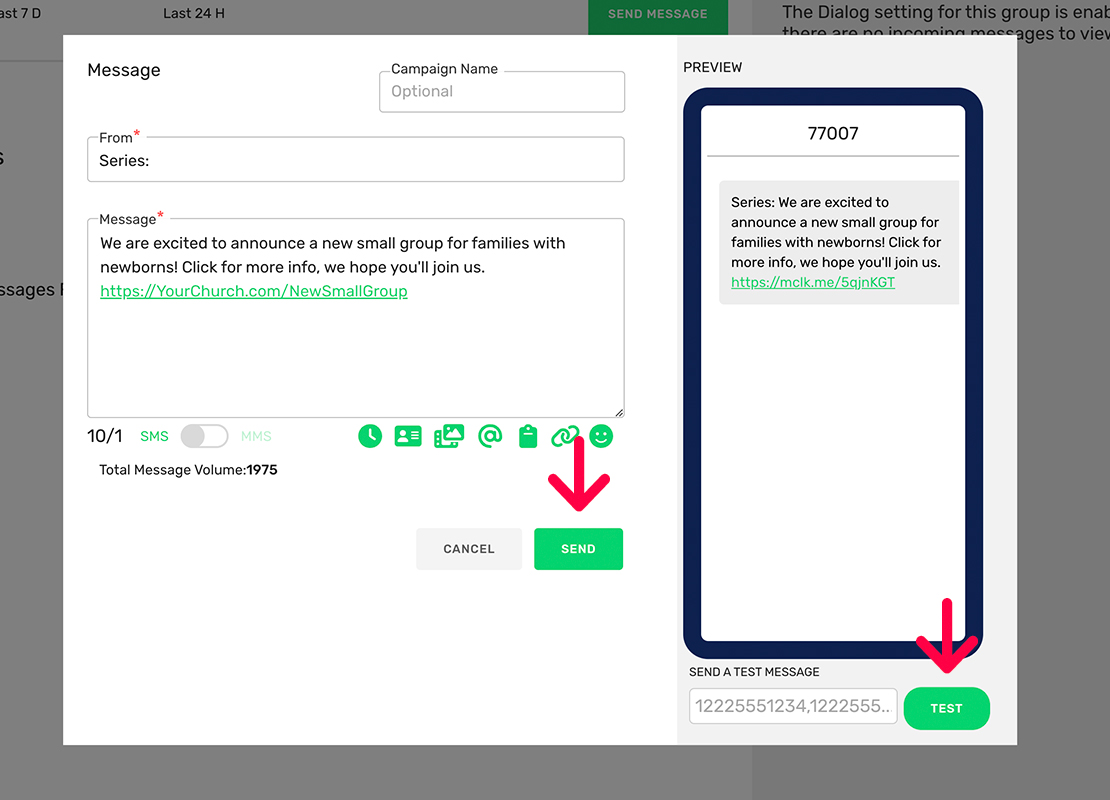Click the SEND MESSAGE button at top
This screenshot has width=1110, height=800.
click(x=657, y=14)
